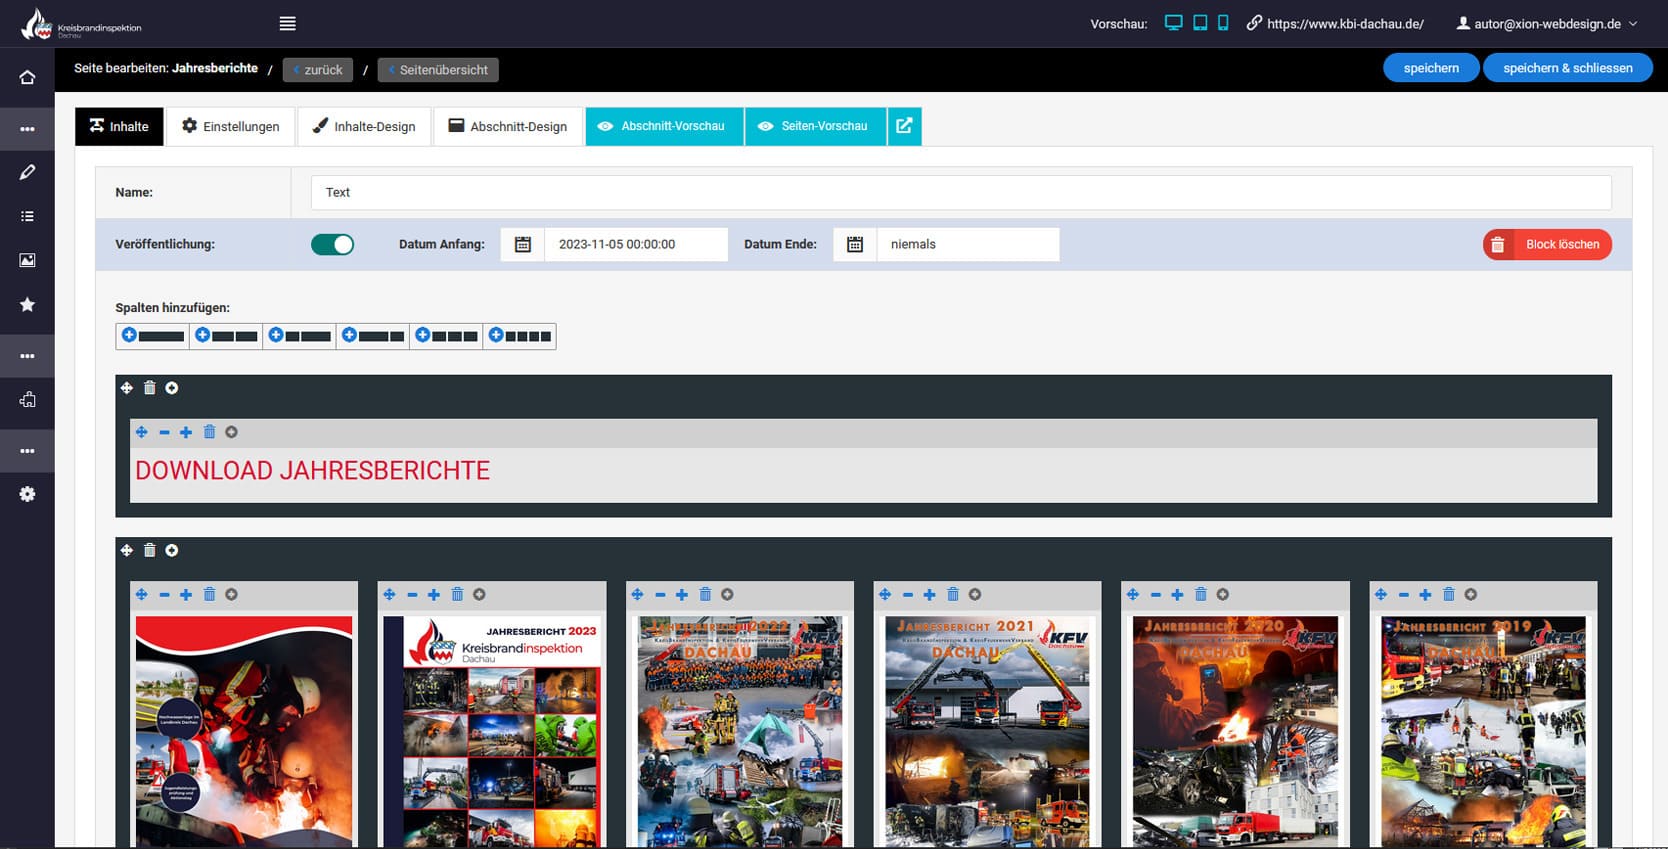Open the image gallery icon in the sidebar
The width and height of the screenshot is (1668, 849).
pos(27,260)
